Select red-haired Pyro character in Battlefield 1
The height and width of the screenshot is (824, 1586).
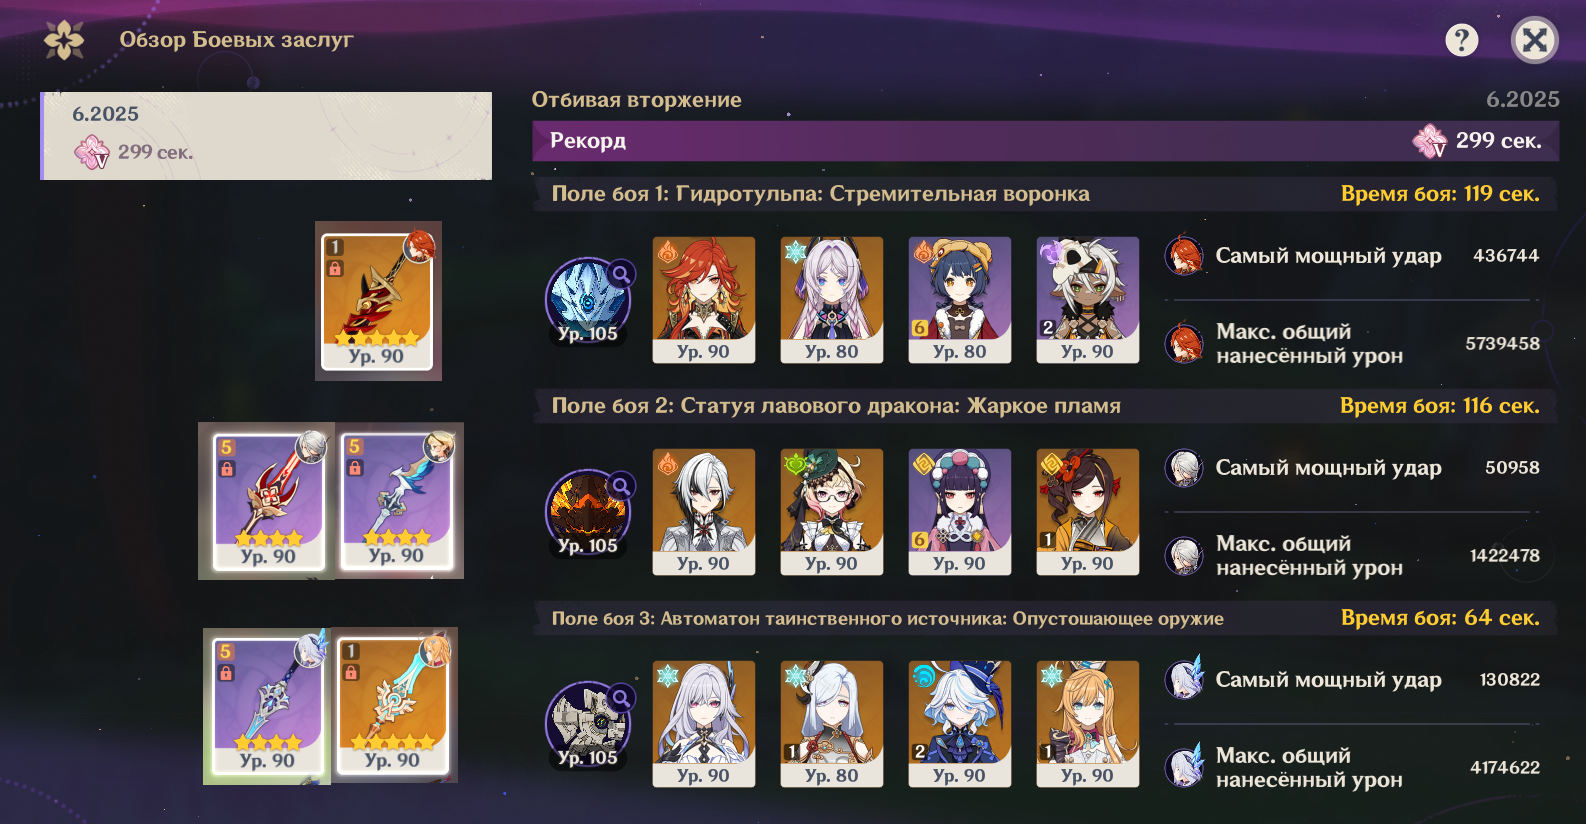tap(703, 300)
